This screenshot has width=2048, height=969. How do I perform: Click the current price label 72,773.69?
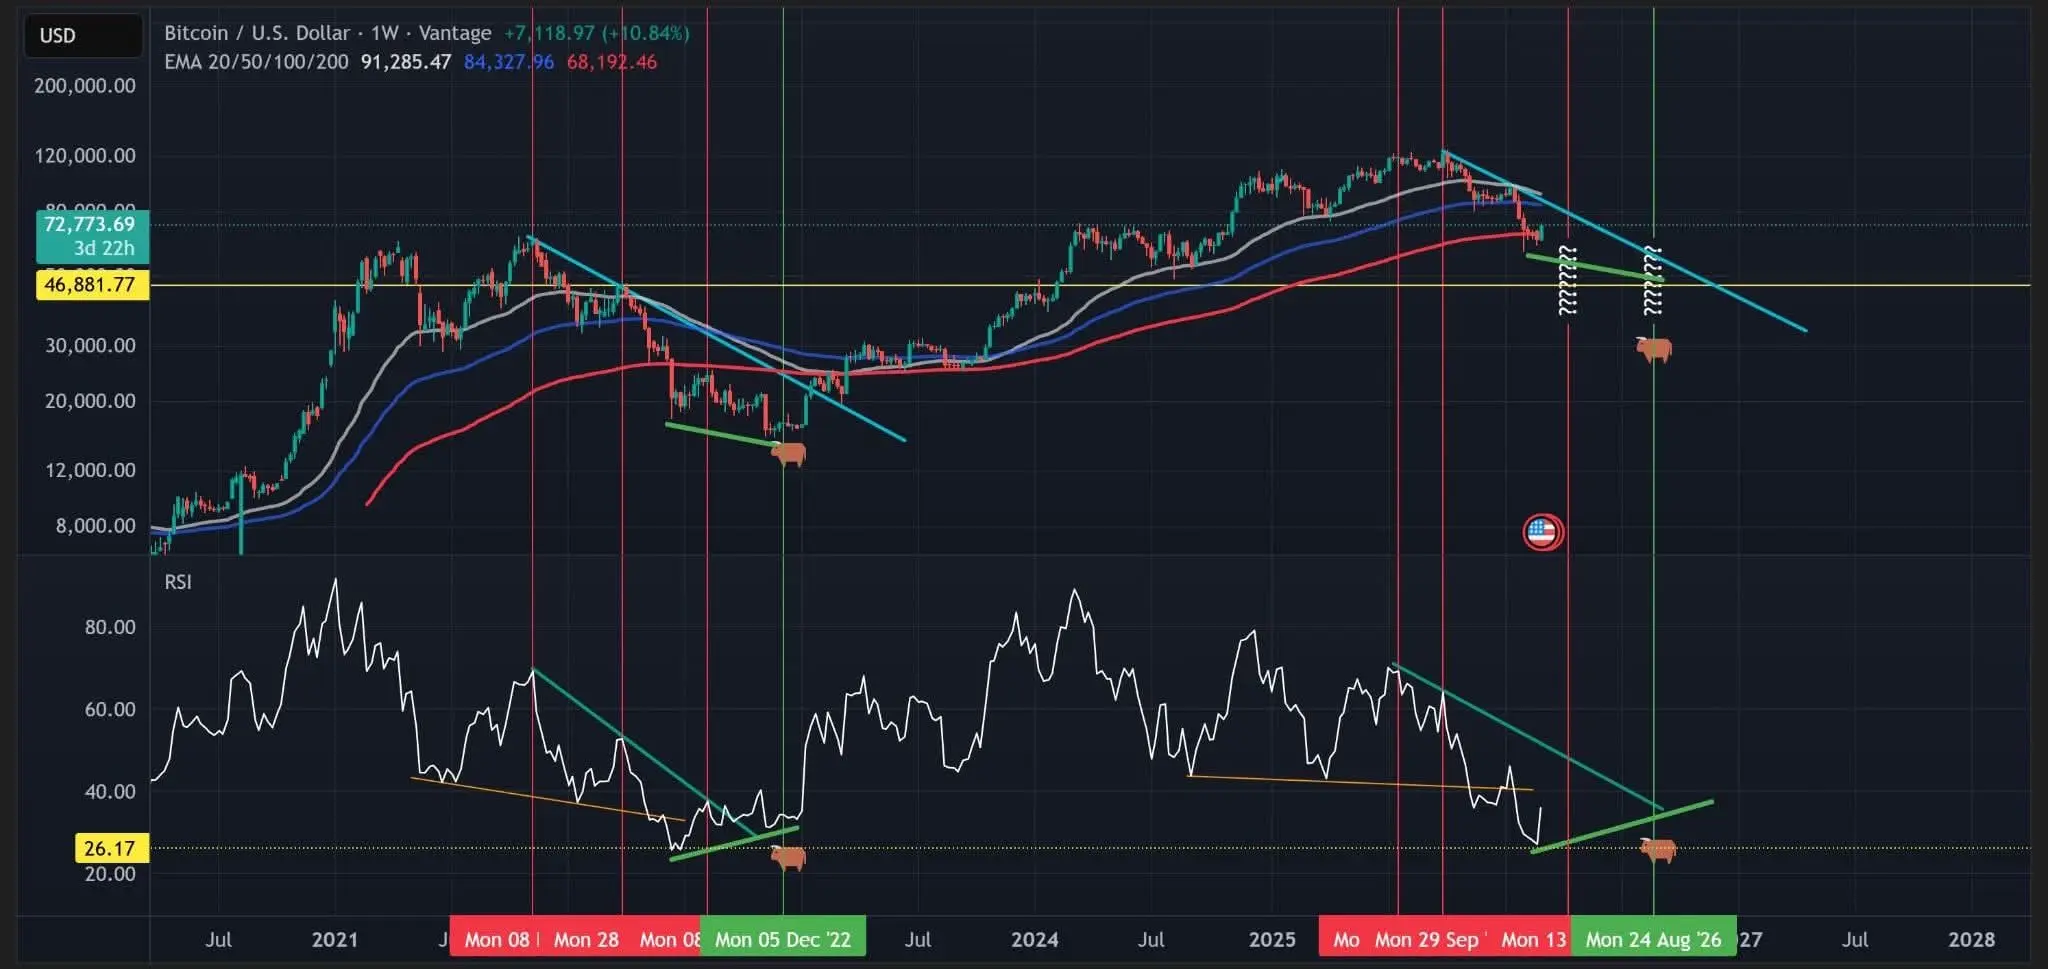click(x=92, y=224)
